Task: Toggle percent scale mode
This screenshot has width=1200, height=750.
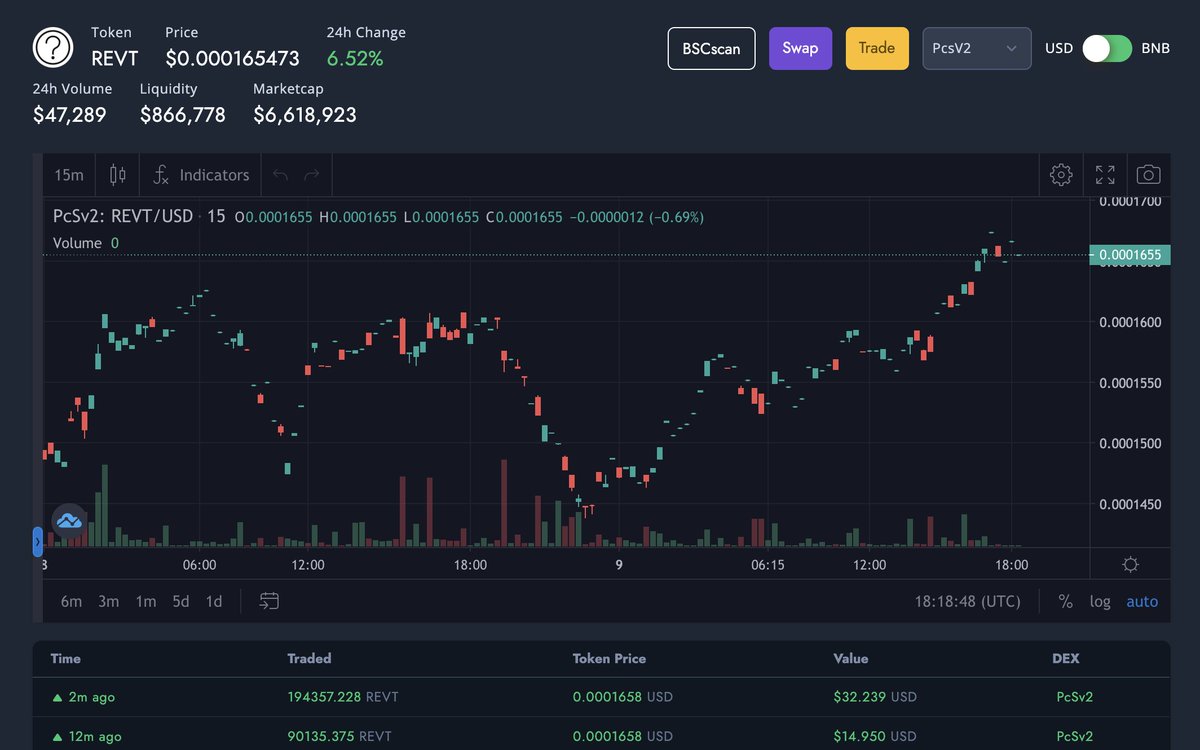Action: pos(1066,601)
